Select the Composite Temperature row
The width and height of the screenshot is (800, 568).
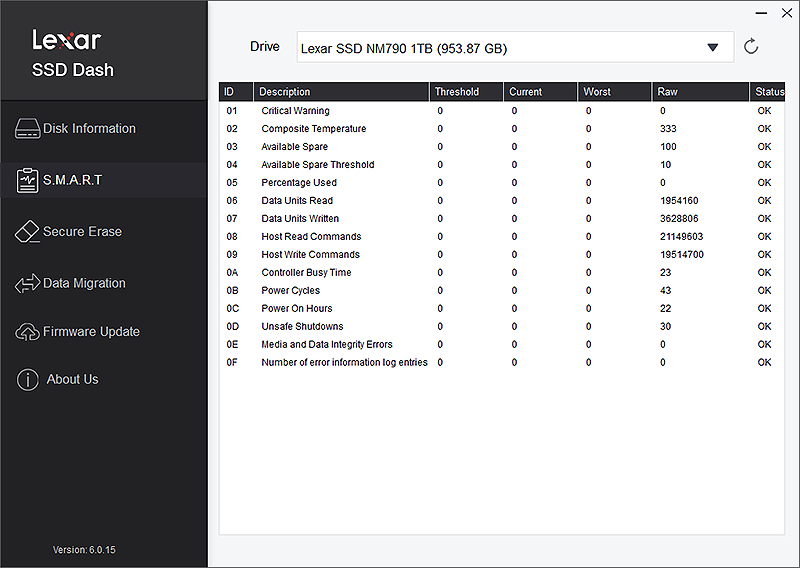click(x=314, y=129)
